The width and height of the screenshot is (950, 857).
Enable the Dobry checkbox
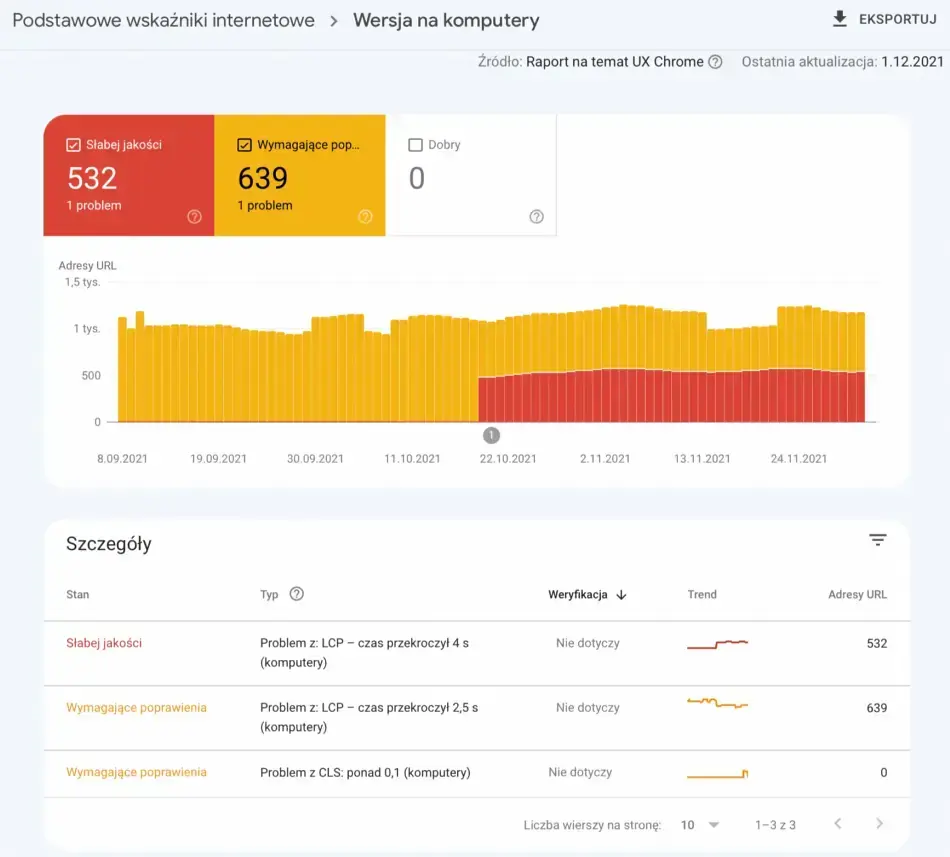tap(415, 145)
